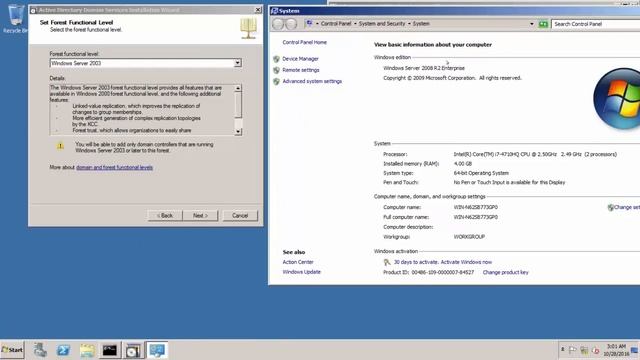
Task: Open Device Manager link
Action: tap(300, 59)
